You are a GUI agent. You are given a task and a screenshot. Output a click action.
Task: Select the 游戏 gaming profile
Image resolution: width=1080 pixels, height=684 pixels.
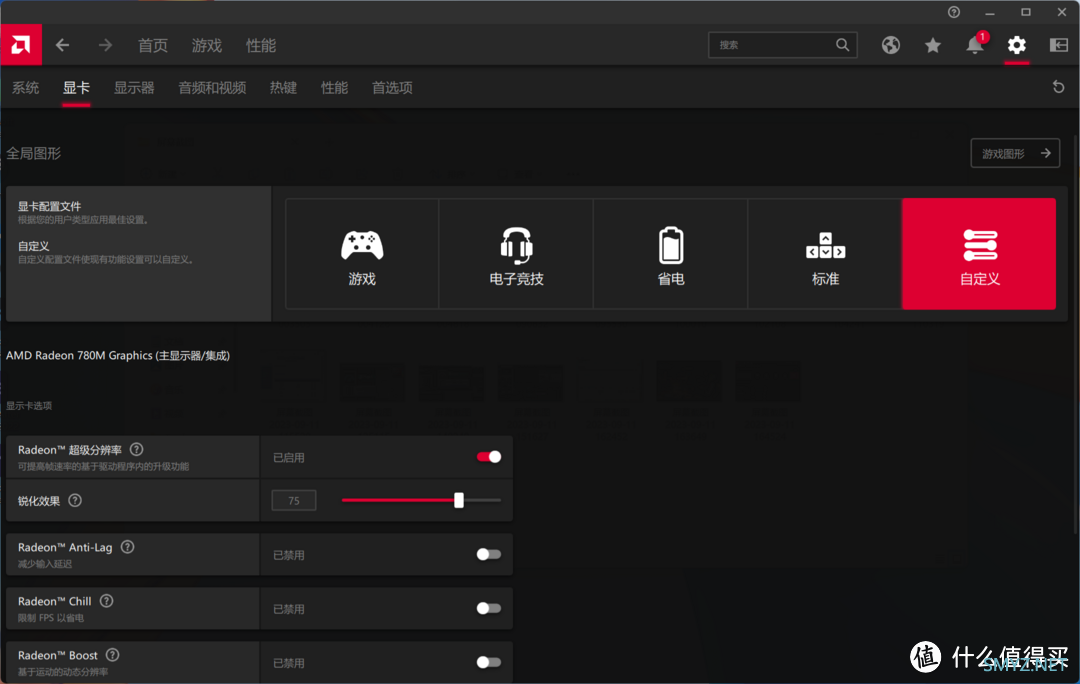point(362,253)
